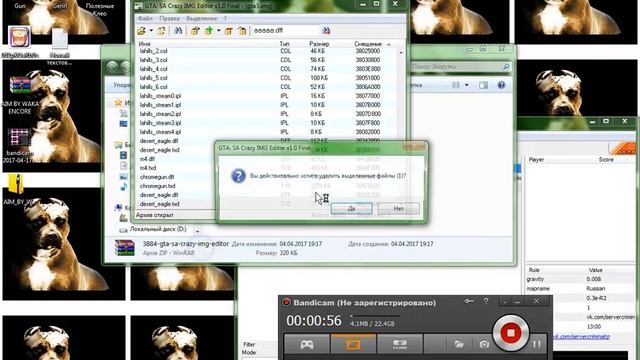
Task: Click scroll-up arrow of IMG file list
Action: pos(401,52)
